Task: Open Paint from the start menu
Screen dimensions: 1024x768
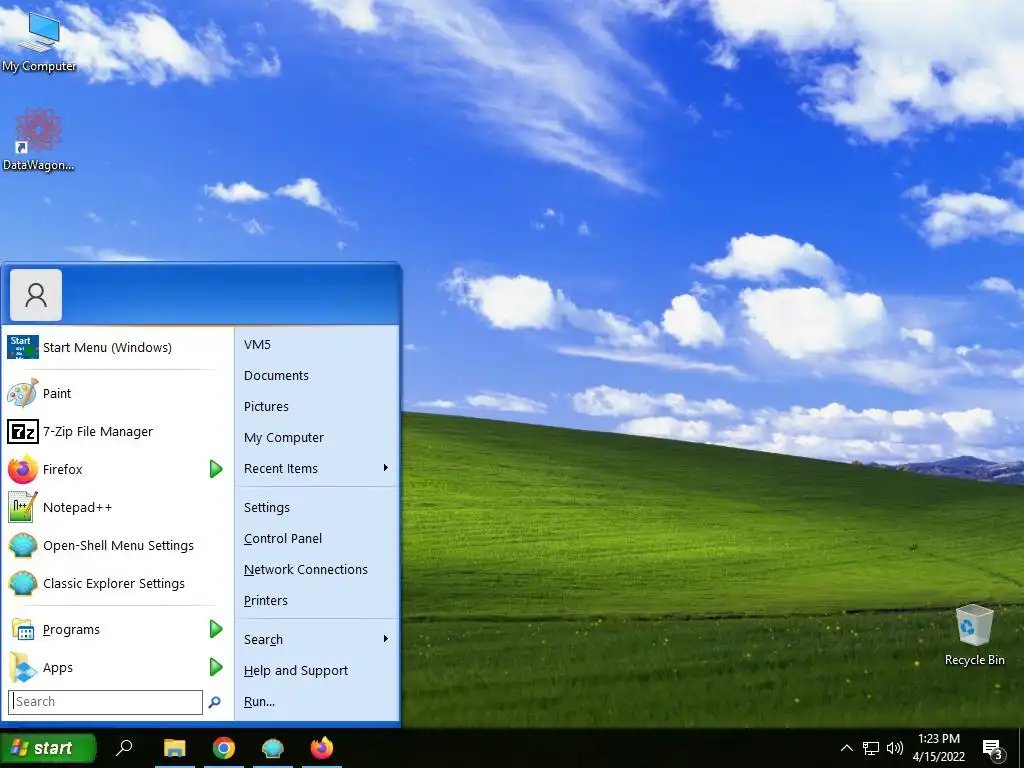Action: click(x=118, y=393)
